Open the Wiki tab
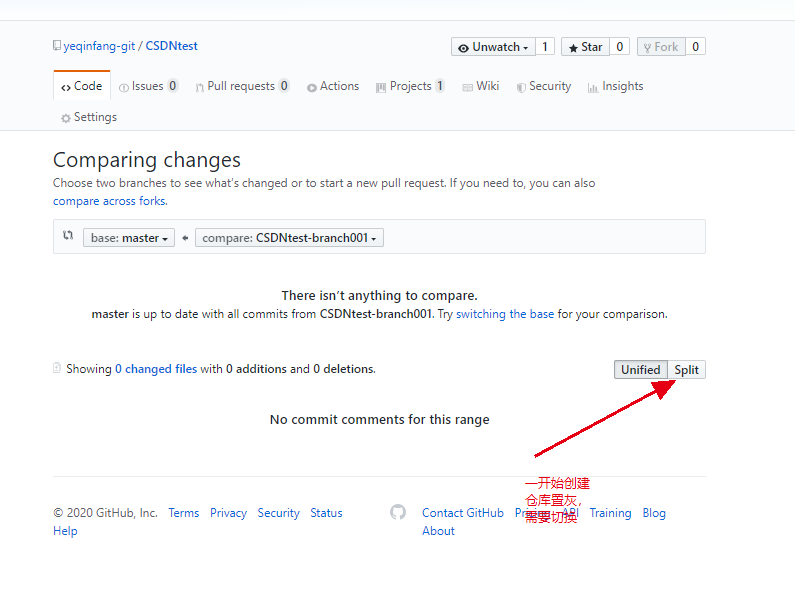 tap(481, 86)
